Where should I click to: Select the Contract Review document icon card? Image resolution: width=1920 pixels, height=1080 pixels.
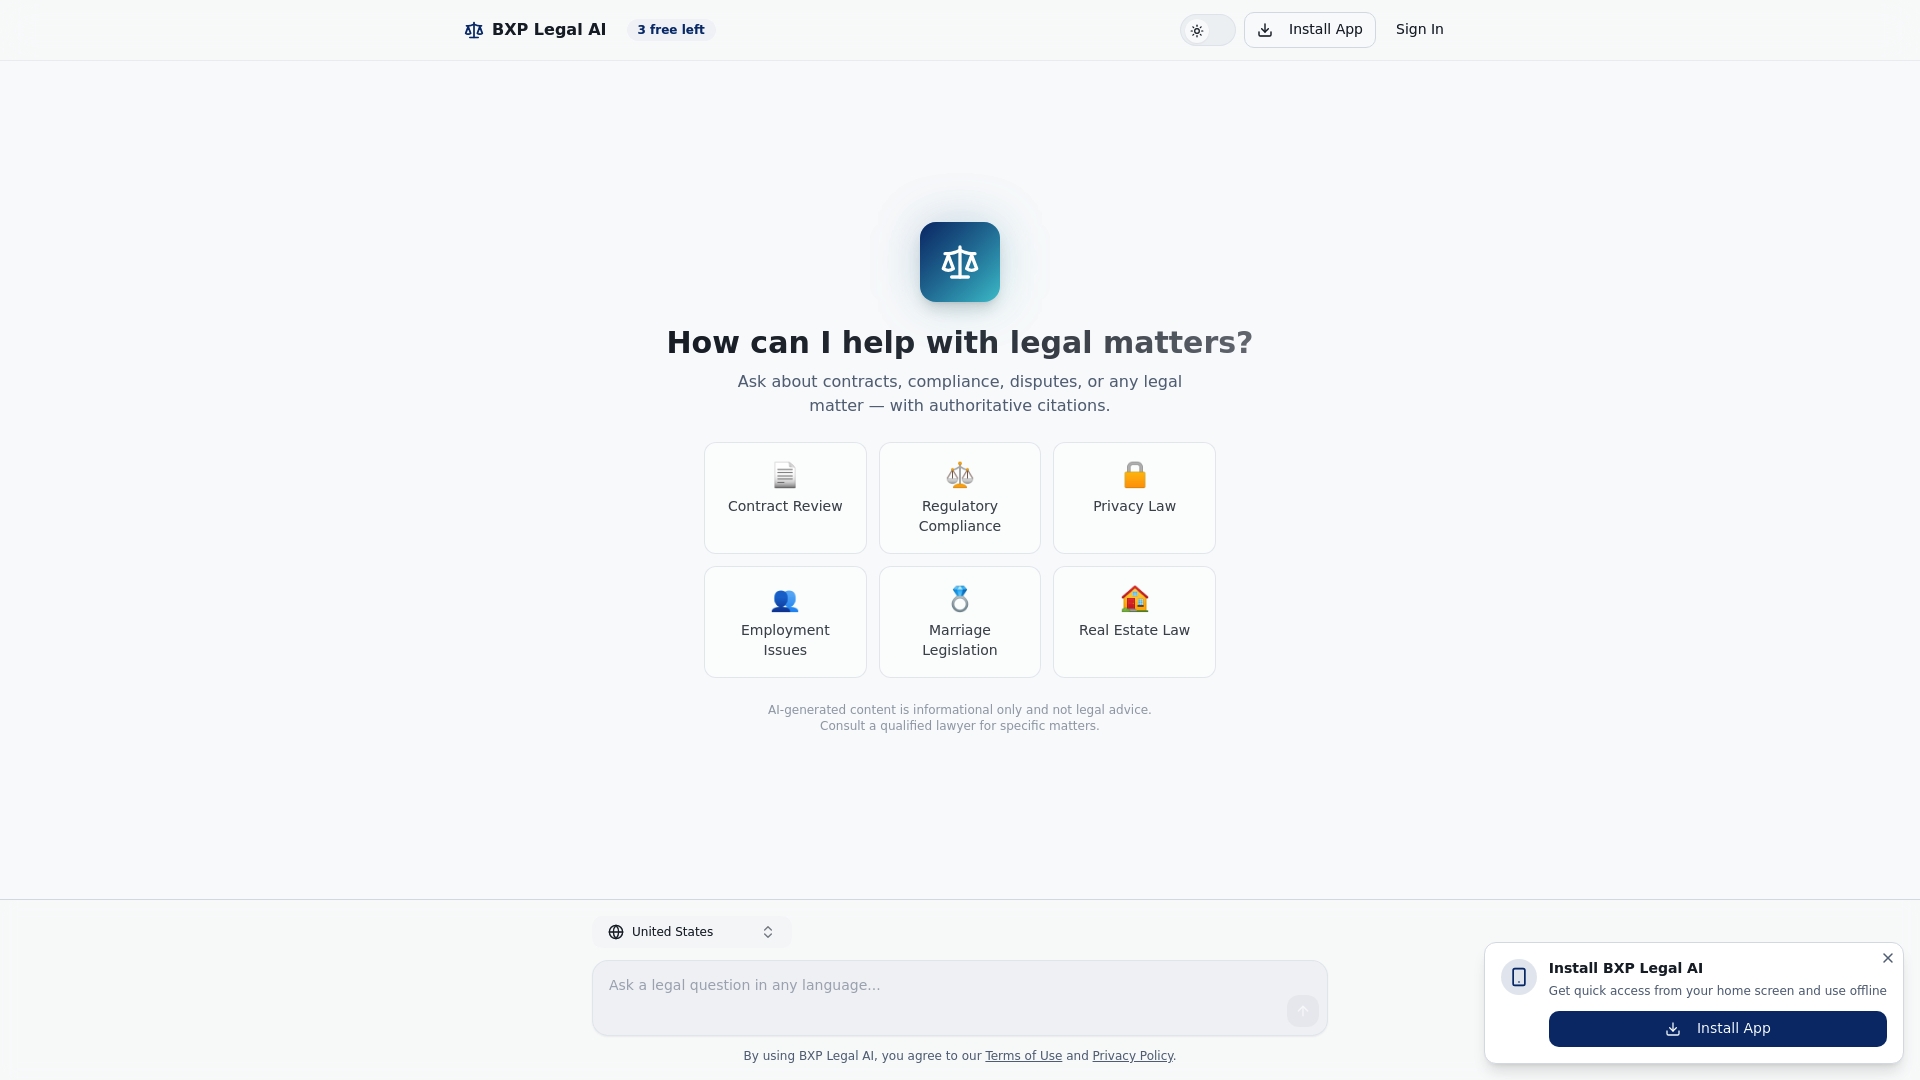(x=785, y=497)
